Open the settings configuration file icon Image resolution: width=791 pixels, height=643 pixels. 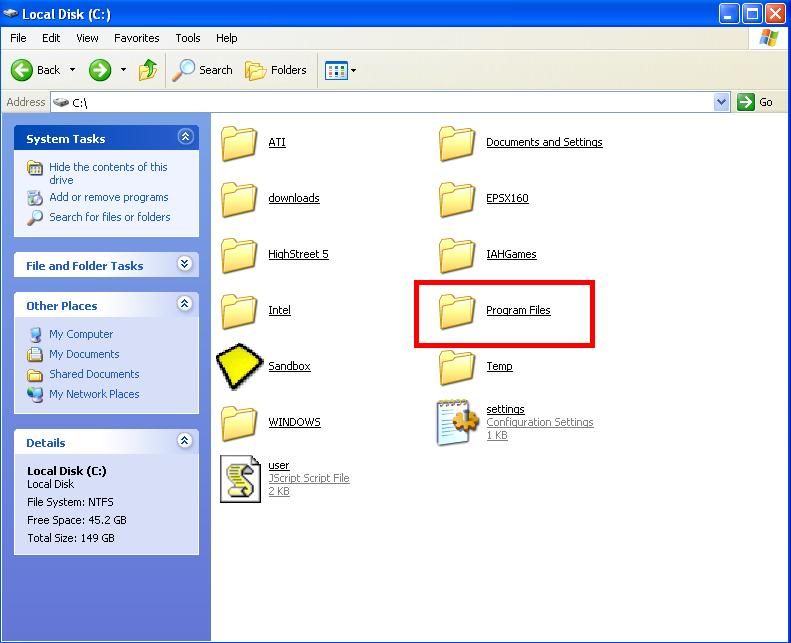[x=457, y=422]
